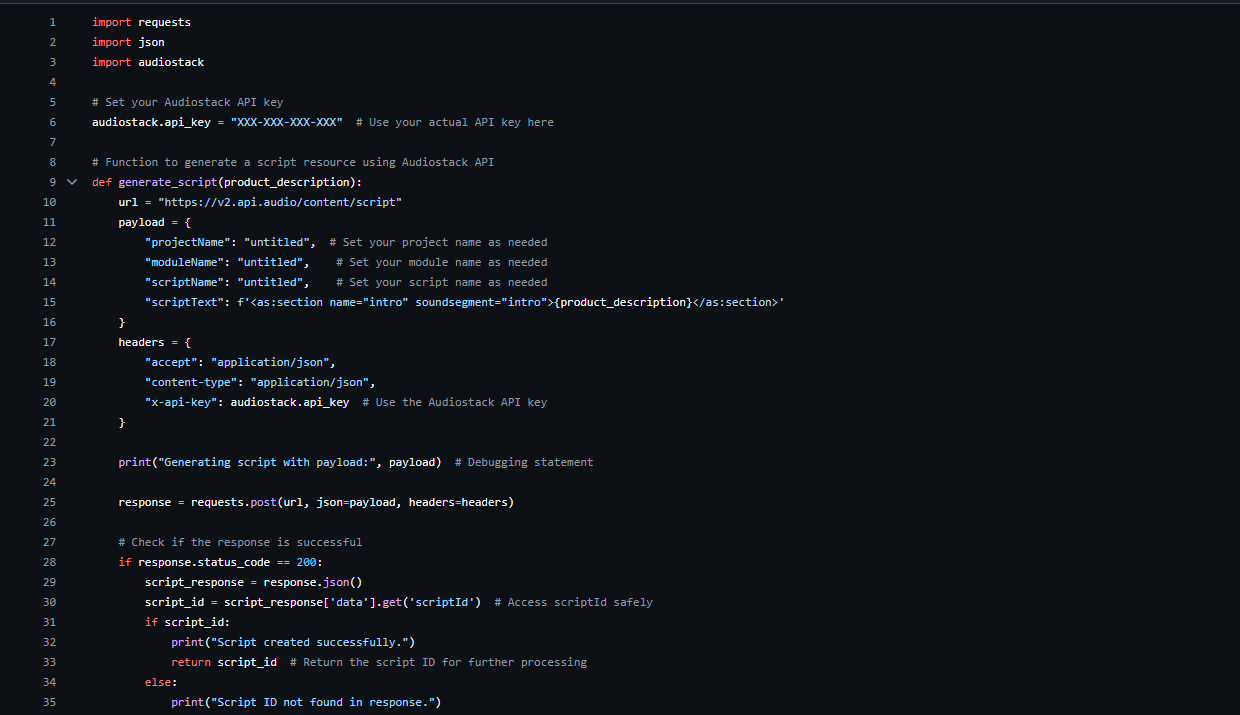
Task: Click the "accept" header key
Action: [x=171, y=362]
